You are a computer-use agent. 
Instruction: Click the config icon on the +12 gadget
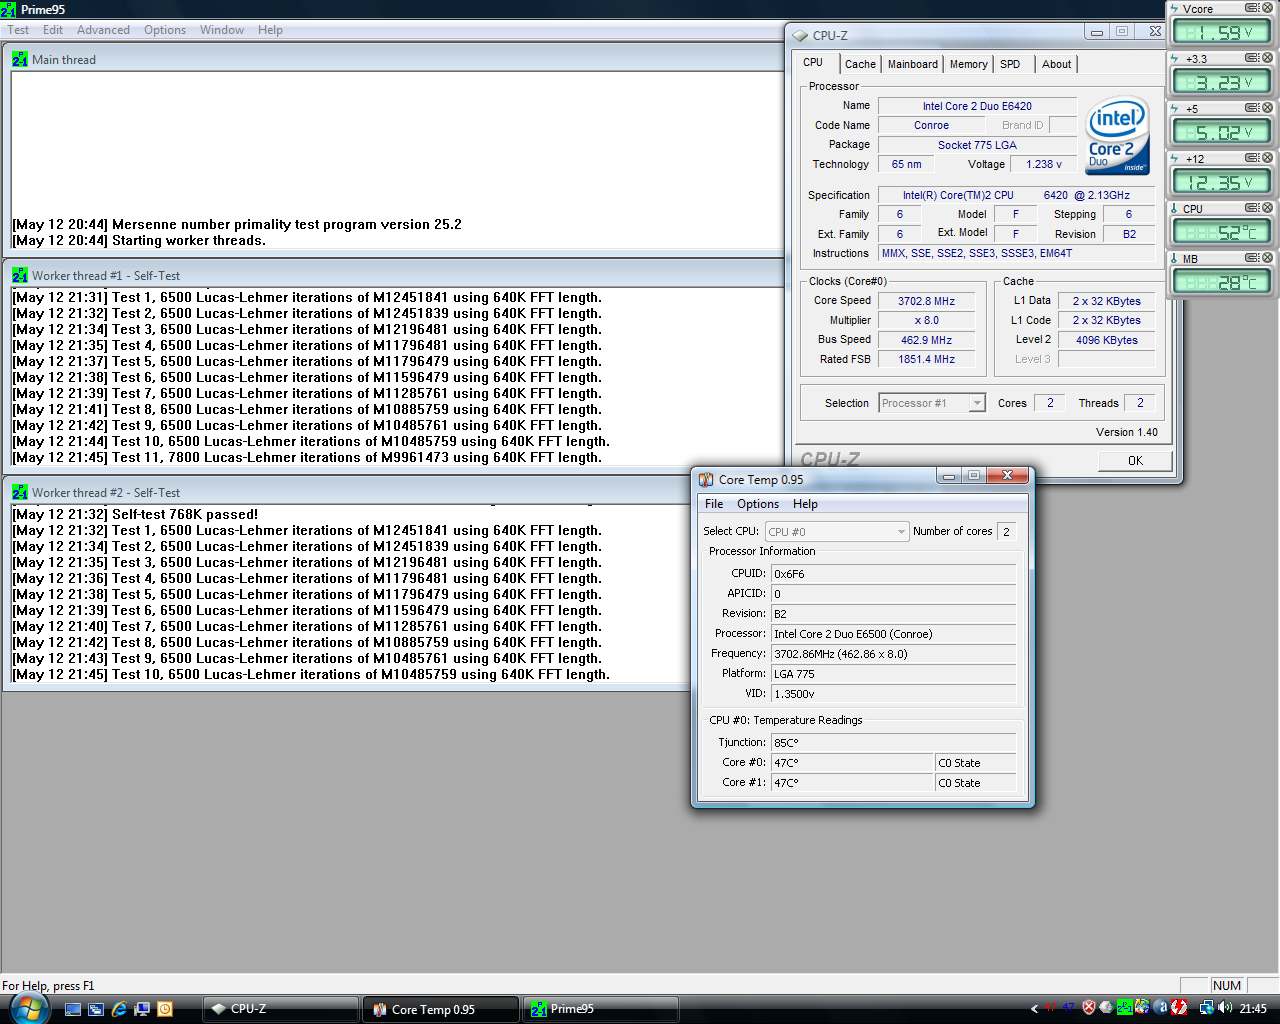coord(1252,158)
